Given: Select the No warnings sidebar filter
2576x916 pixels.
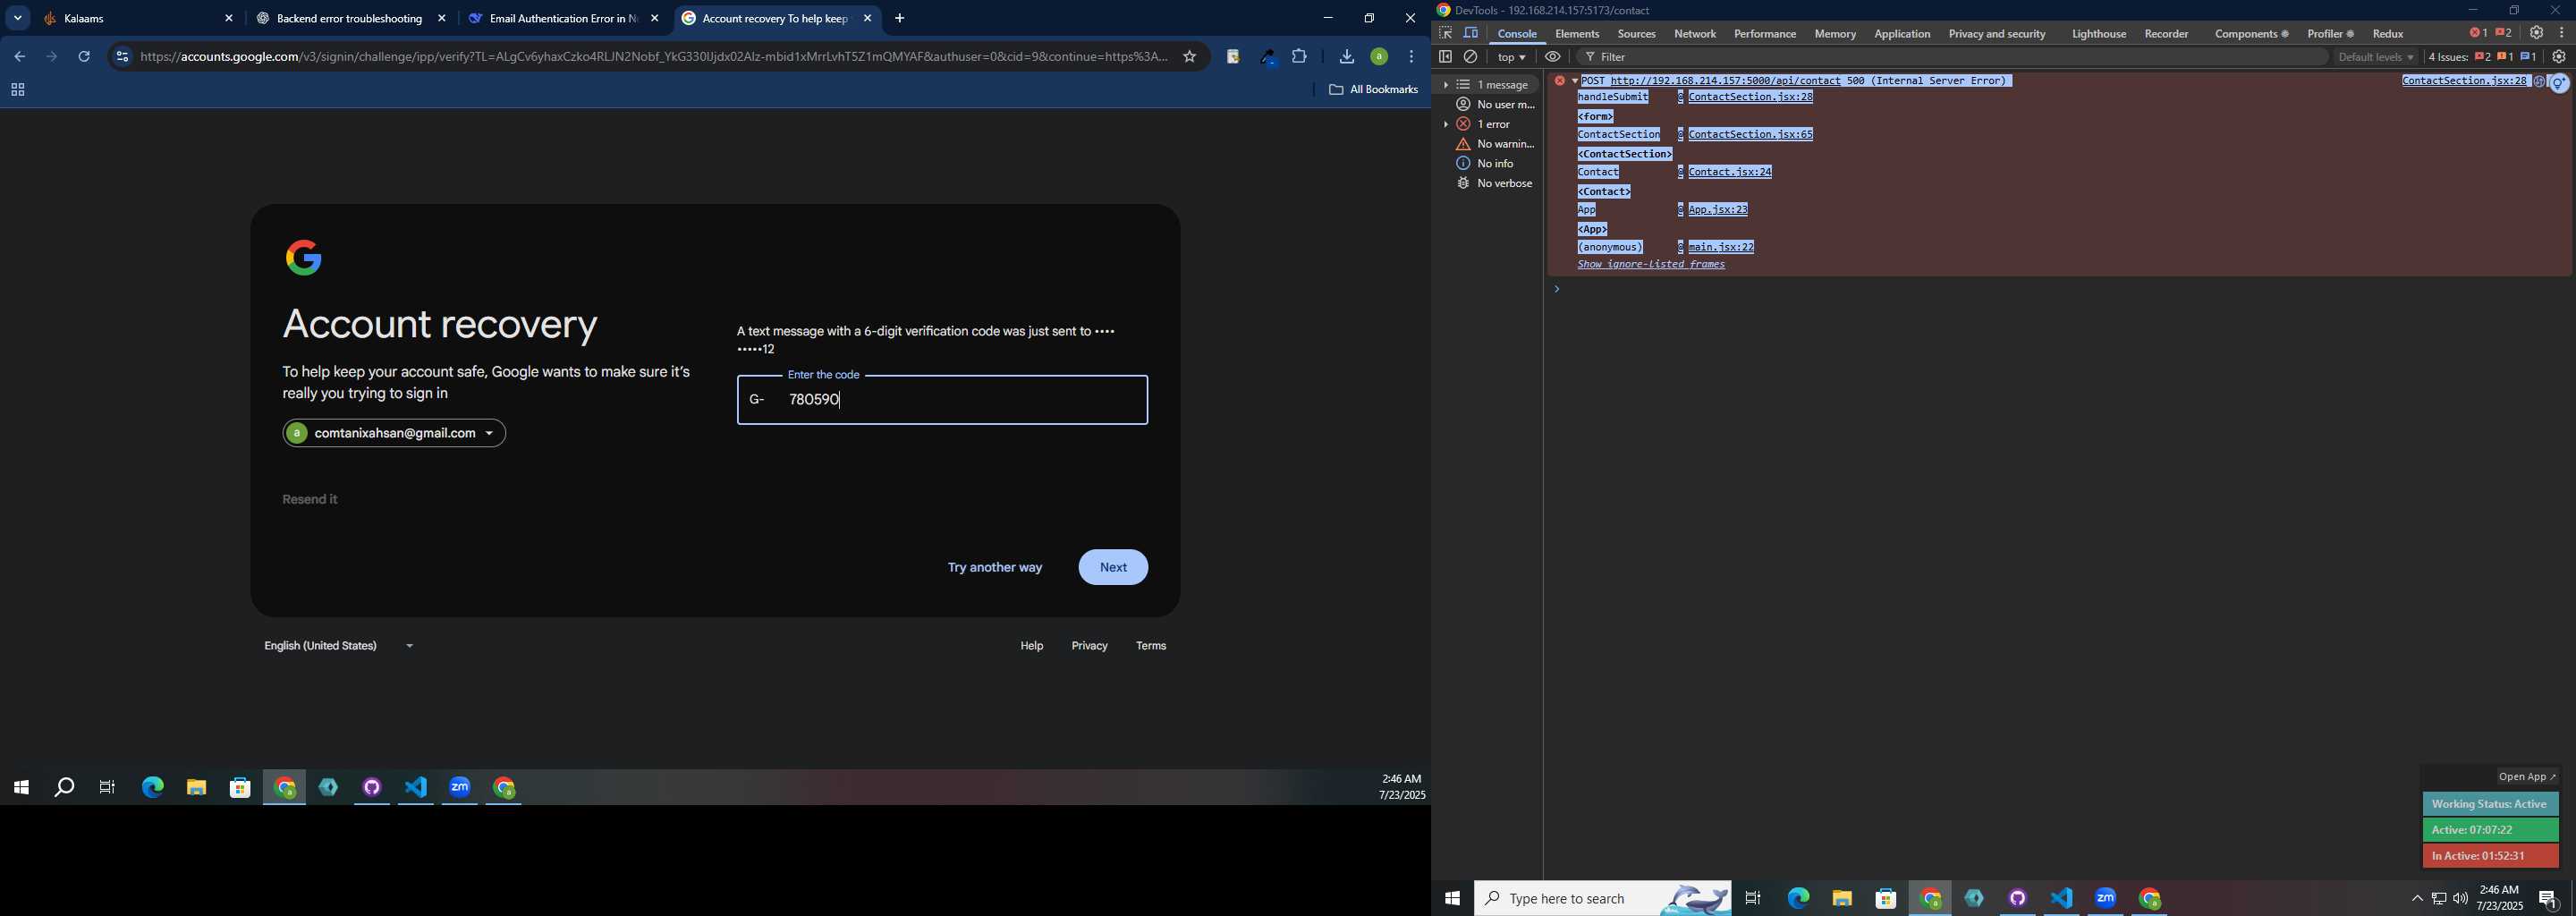Looking at the screenshot, I should coord(1493,144).
